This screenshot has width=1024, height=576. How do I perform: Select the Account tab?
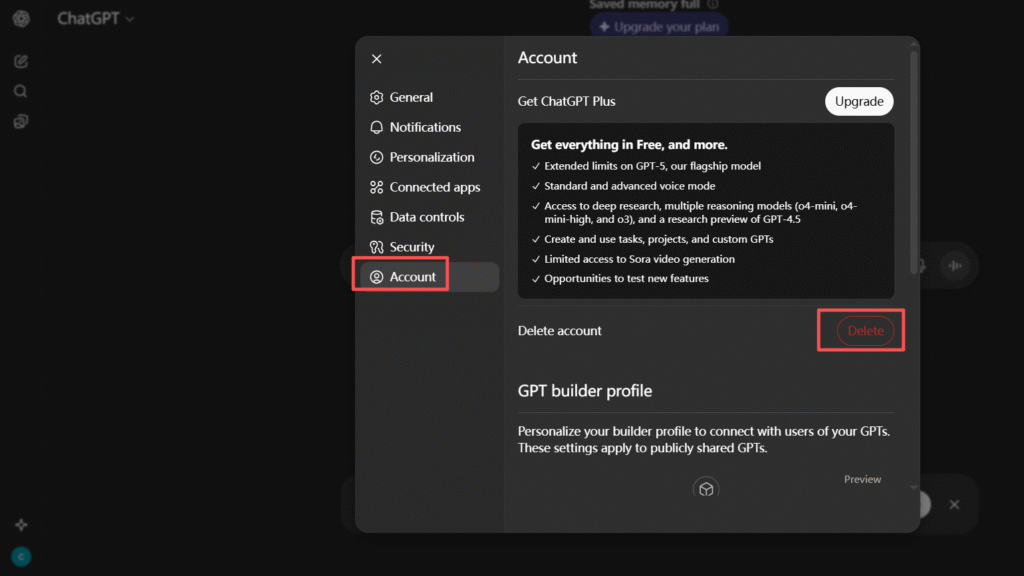(430, 277)
